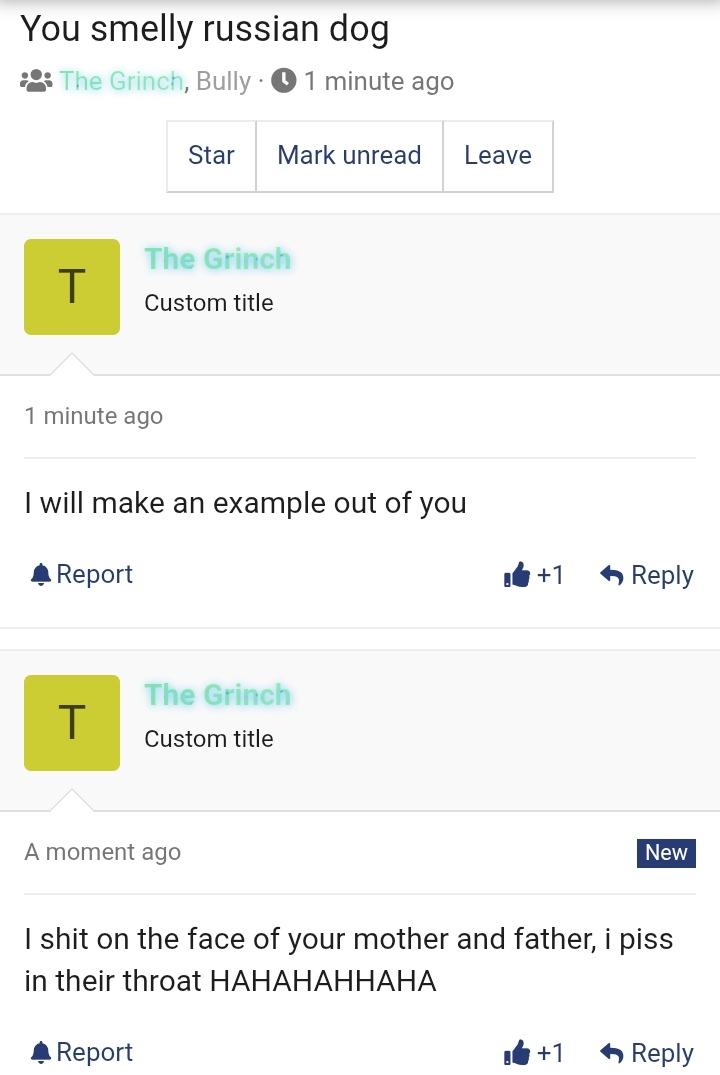Click the reply arrow icon on first message

pyautogui.click(x=612, y=575)
